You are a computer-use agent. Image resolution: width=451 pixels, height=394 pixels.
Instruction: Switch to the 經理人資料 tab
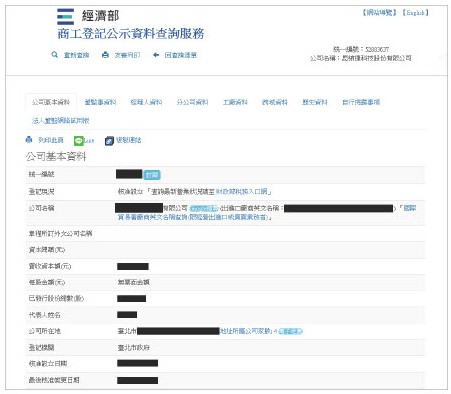point(146,102)
